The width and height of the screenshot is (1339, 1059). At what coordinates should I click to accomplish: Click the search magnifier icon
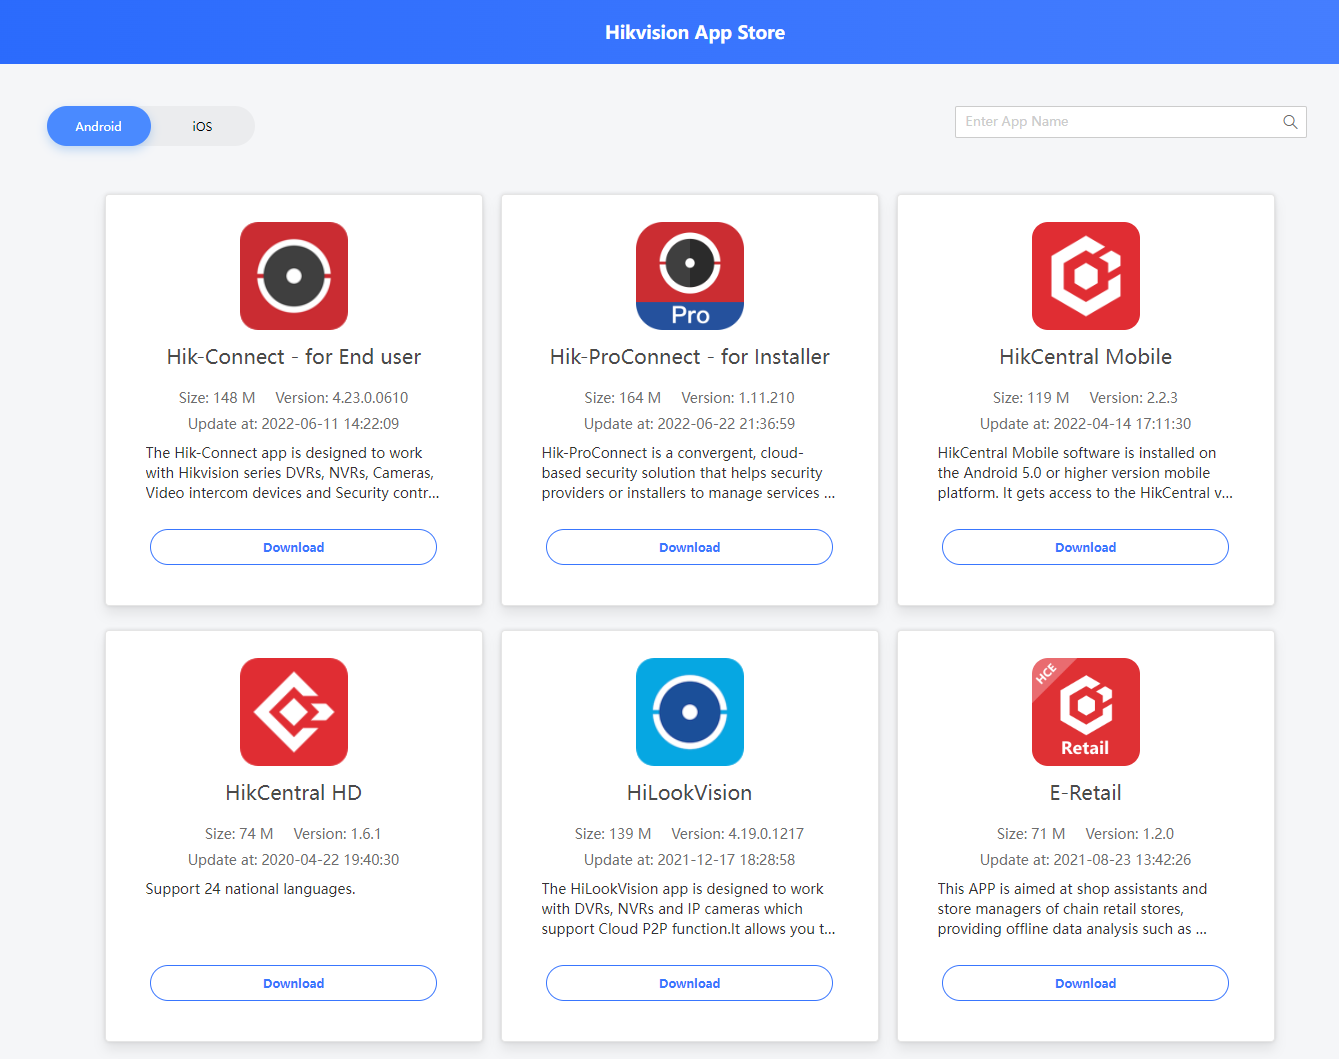[1290, 122]
